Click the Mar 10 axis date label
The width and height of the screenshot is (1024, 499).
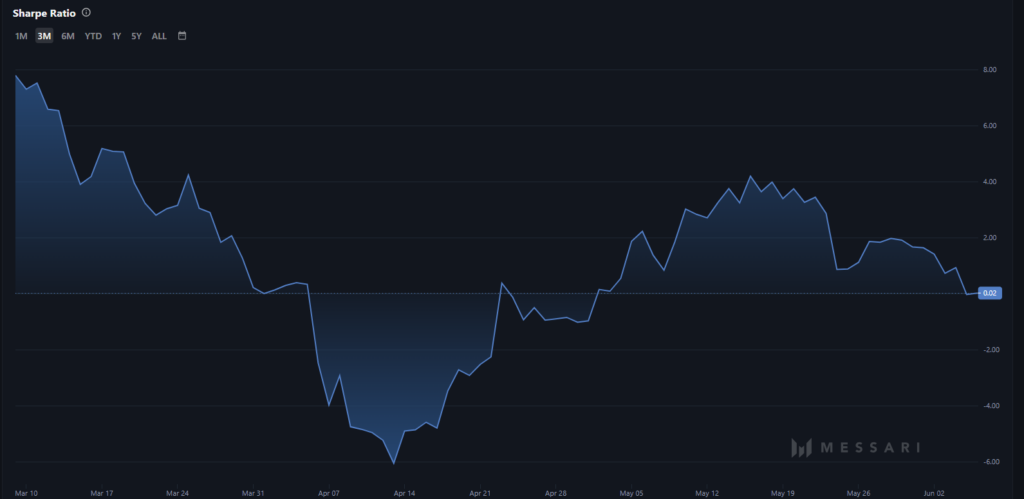[26, 493]
